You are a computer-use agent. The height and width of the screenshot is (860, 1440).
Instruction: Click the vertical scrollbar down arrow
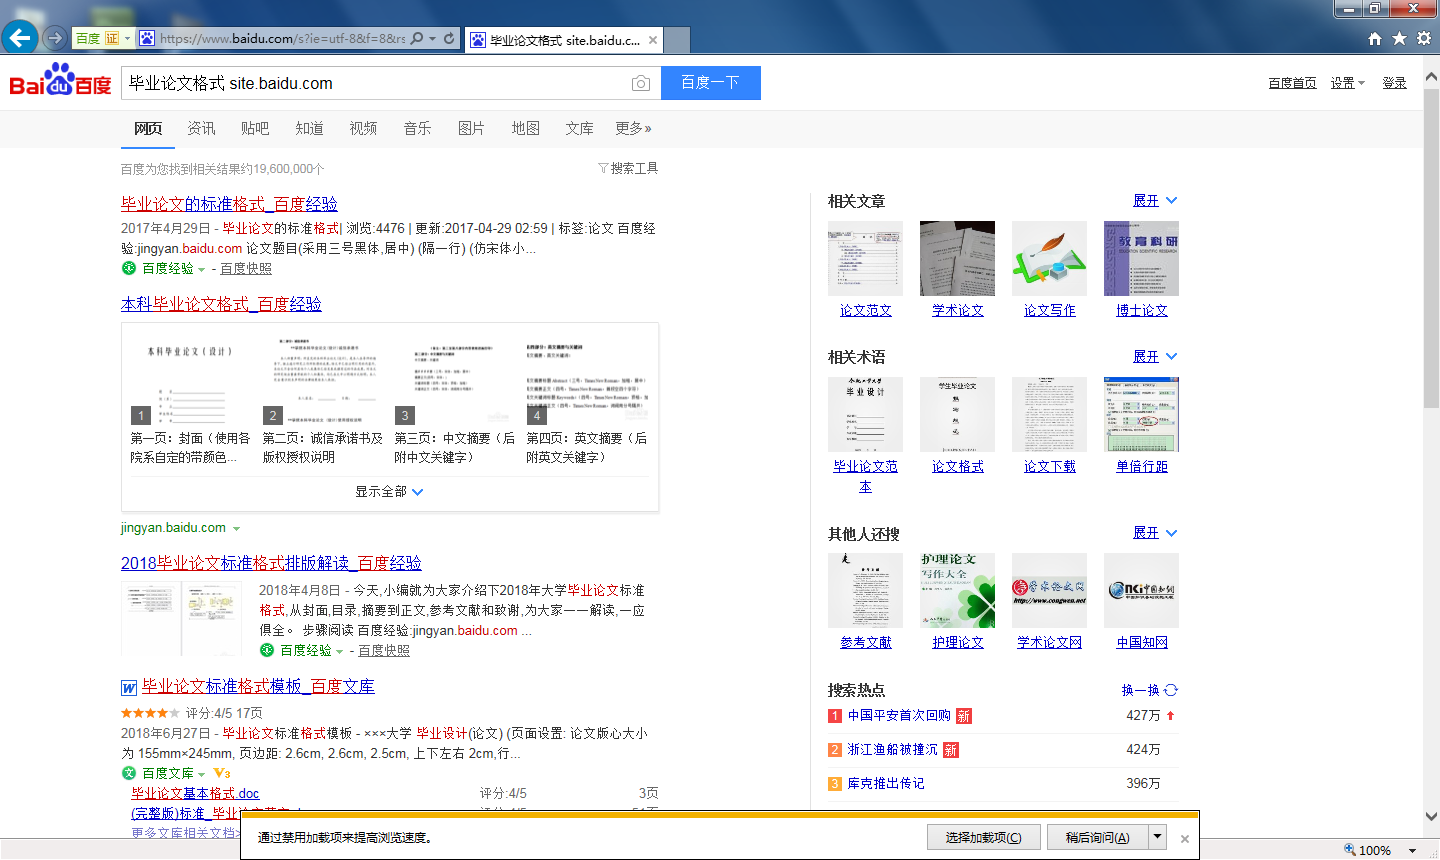[x=1431, y=816]
